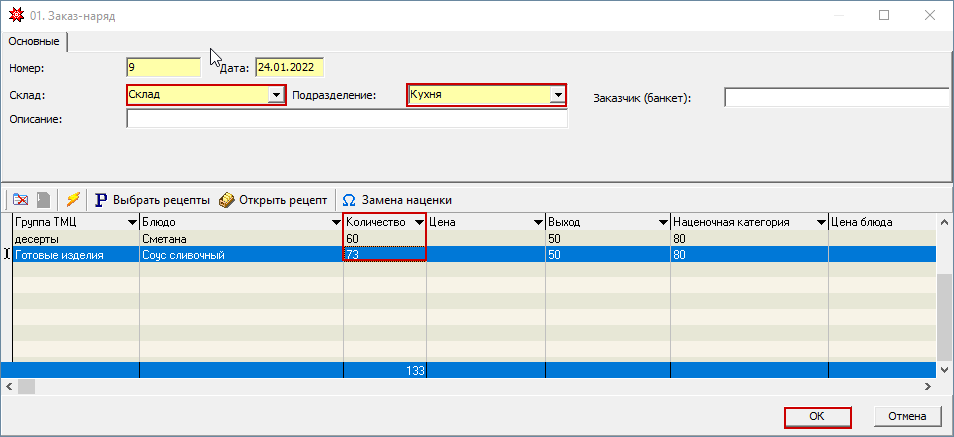The width and height of the screenshot is (954, 437).
Task: Switch to the 'Основные' tab
Action: click(34, 42)
